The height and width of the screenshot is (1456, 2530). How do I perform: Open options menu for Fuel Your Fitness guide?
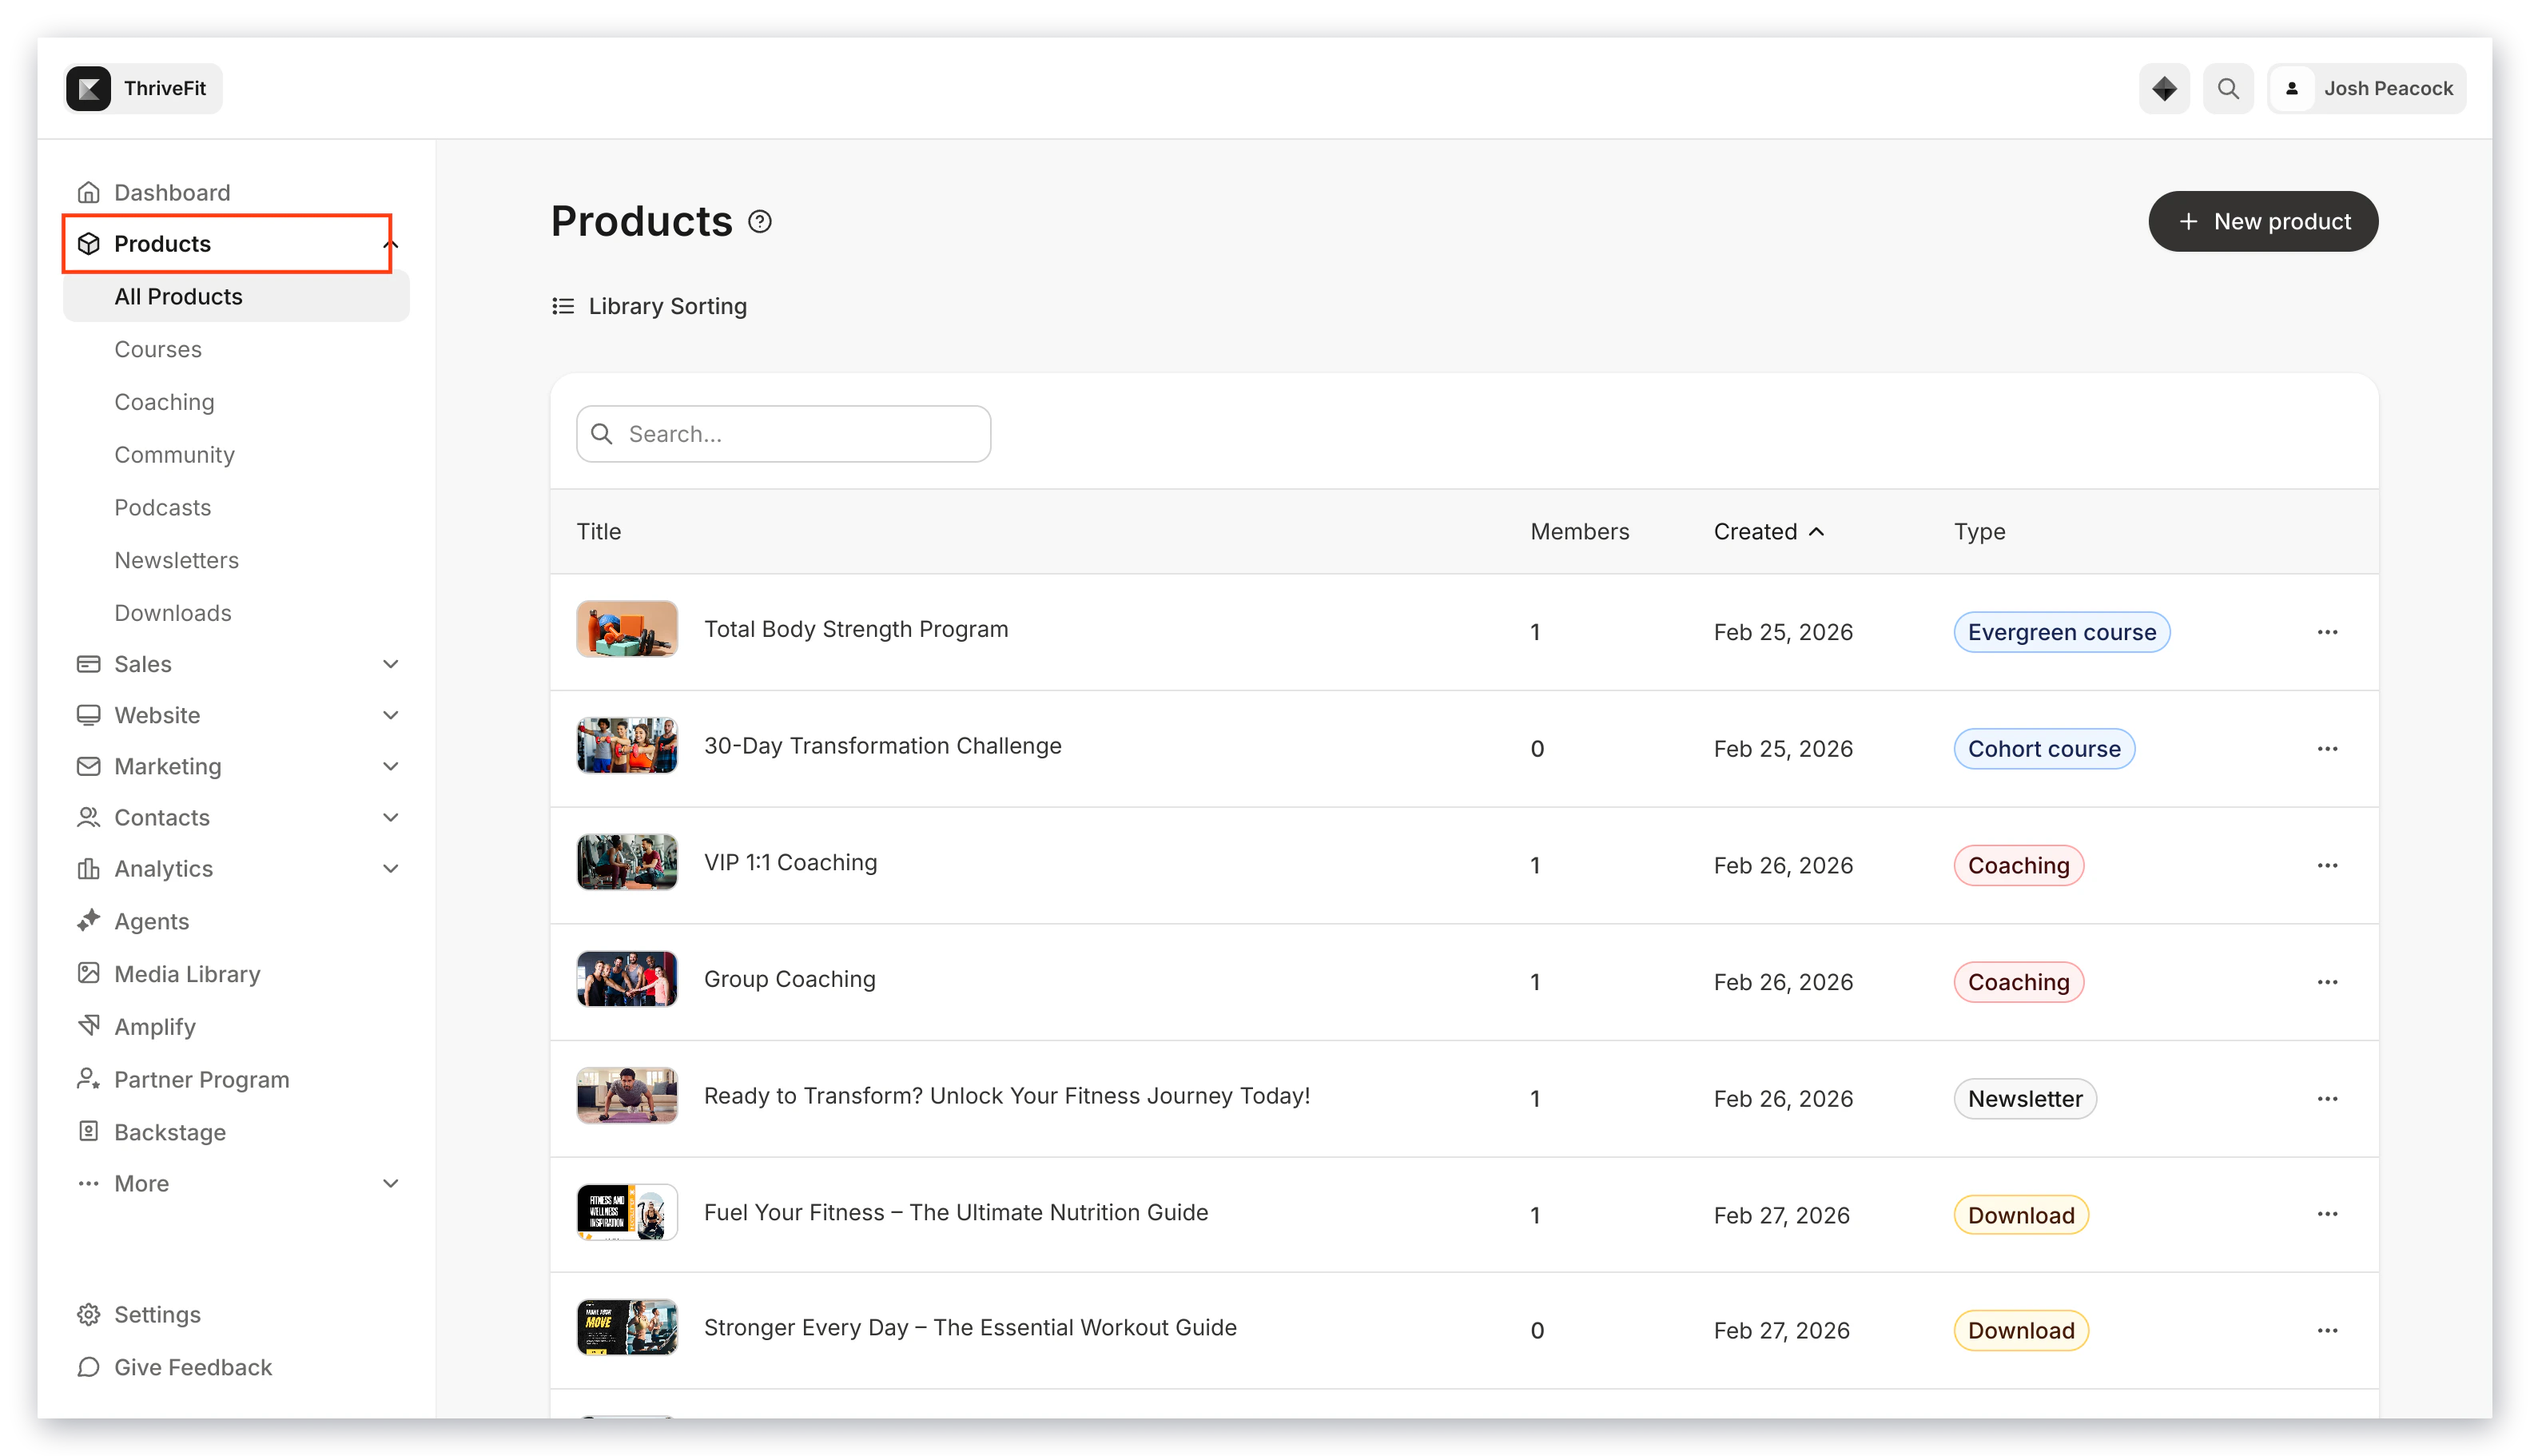[x=2326, y=1214]
